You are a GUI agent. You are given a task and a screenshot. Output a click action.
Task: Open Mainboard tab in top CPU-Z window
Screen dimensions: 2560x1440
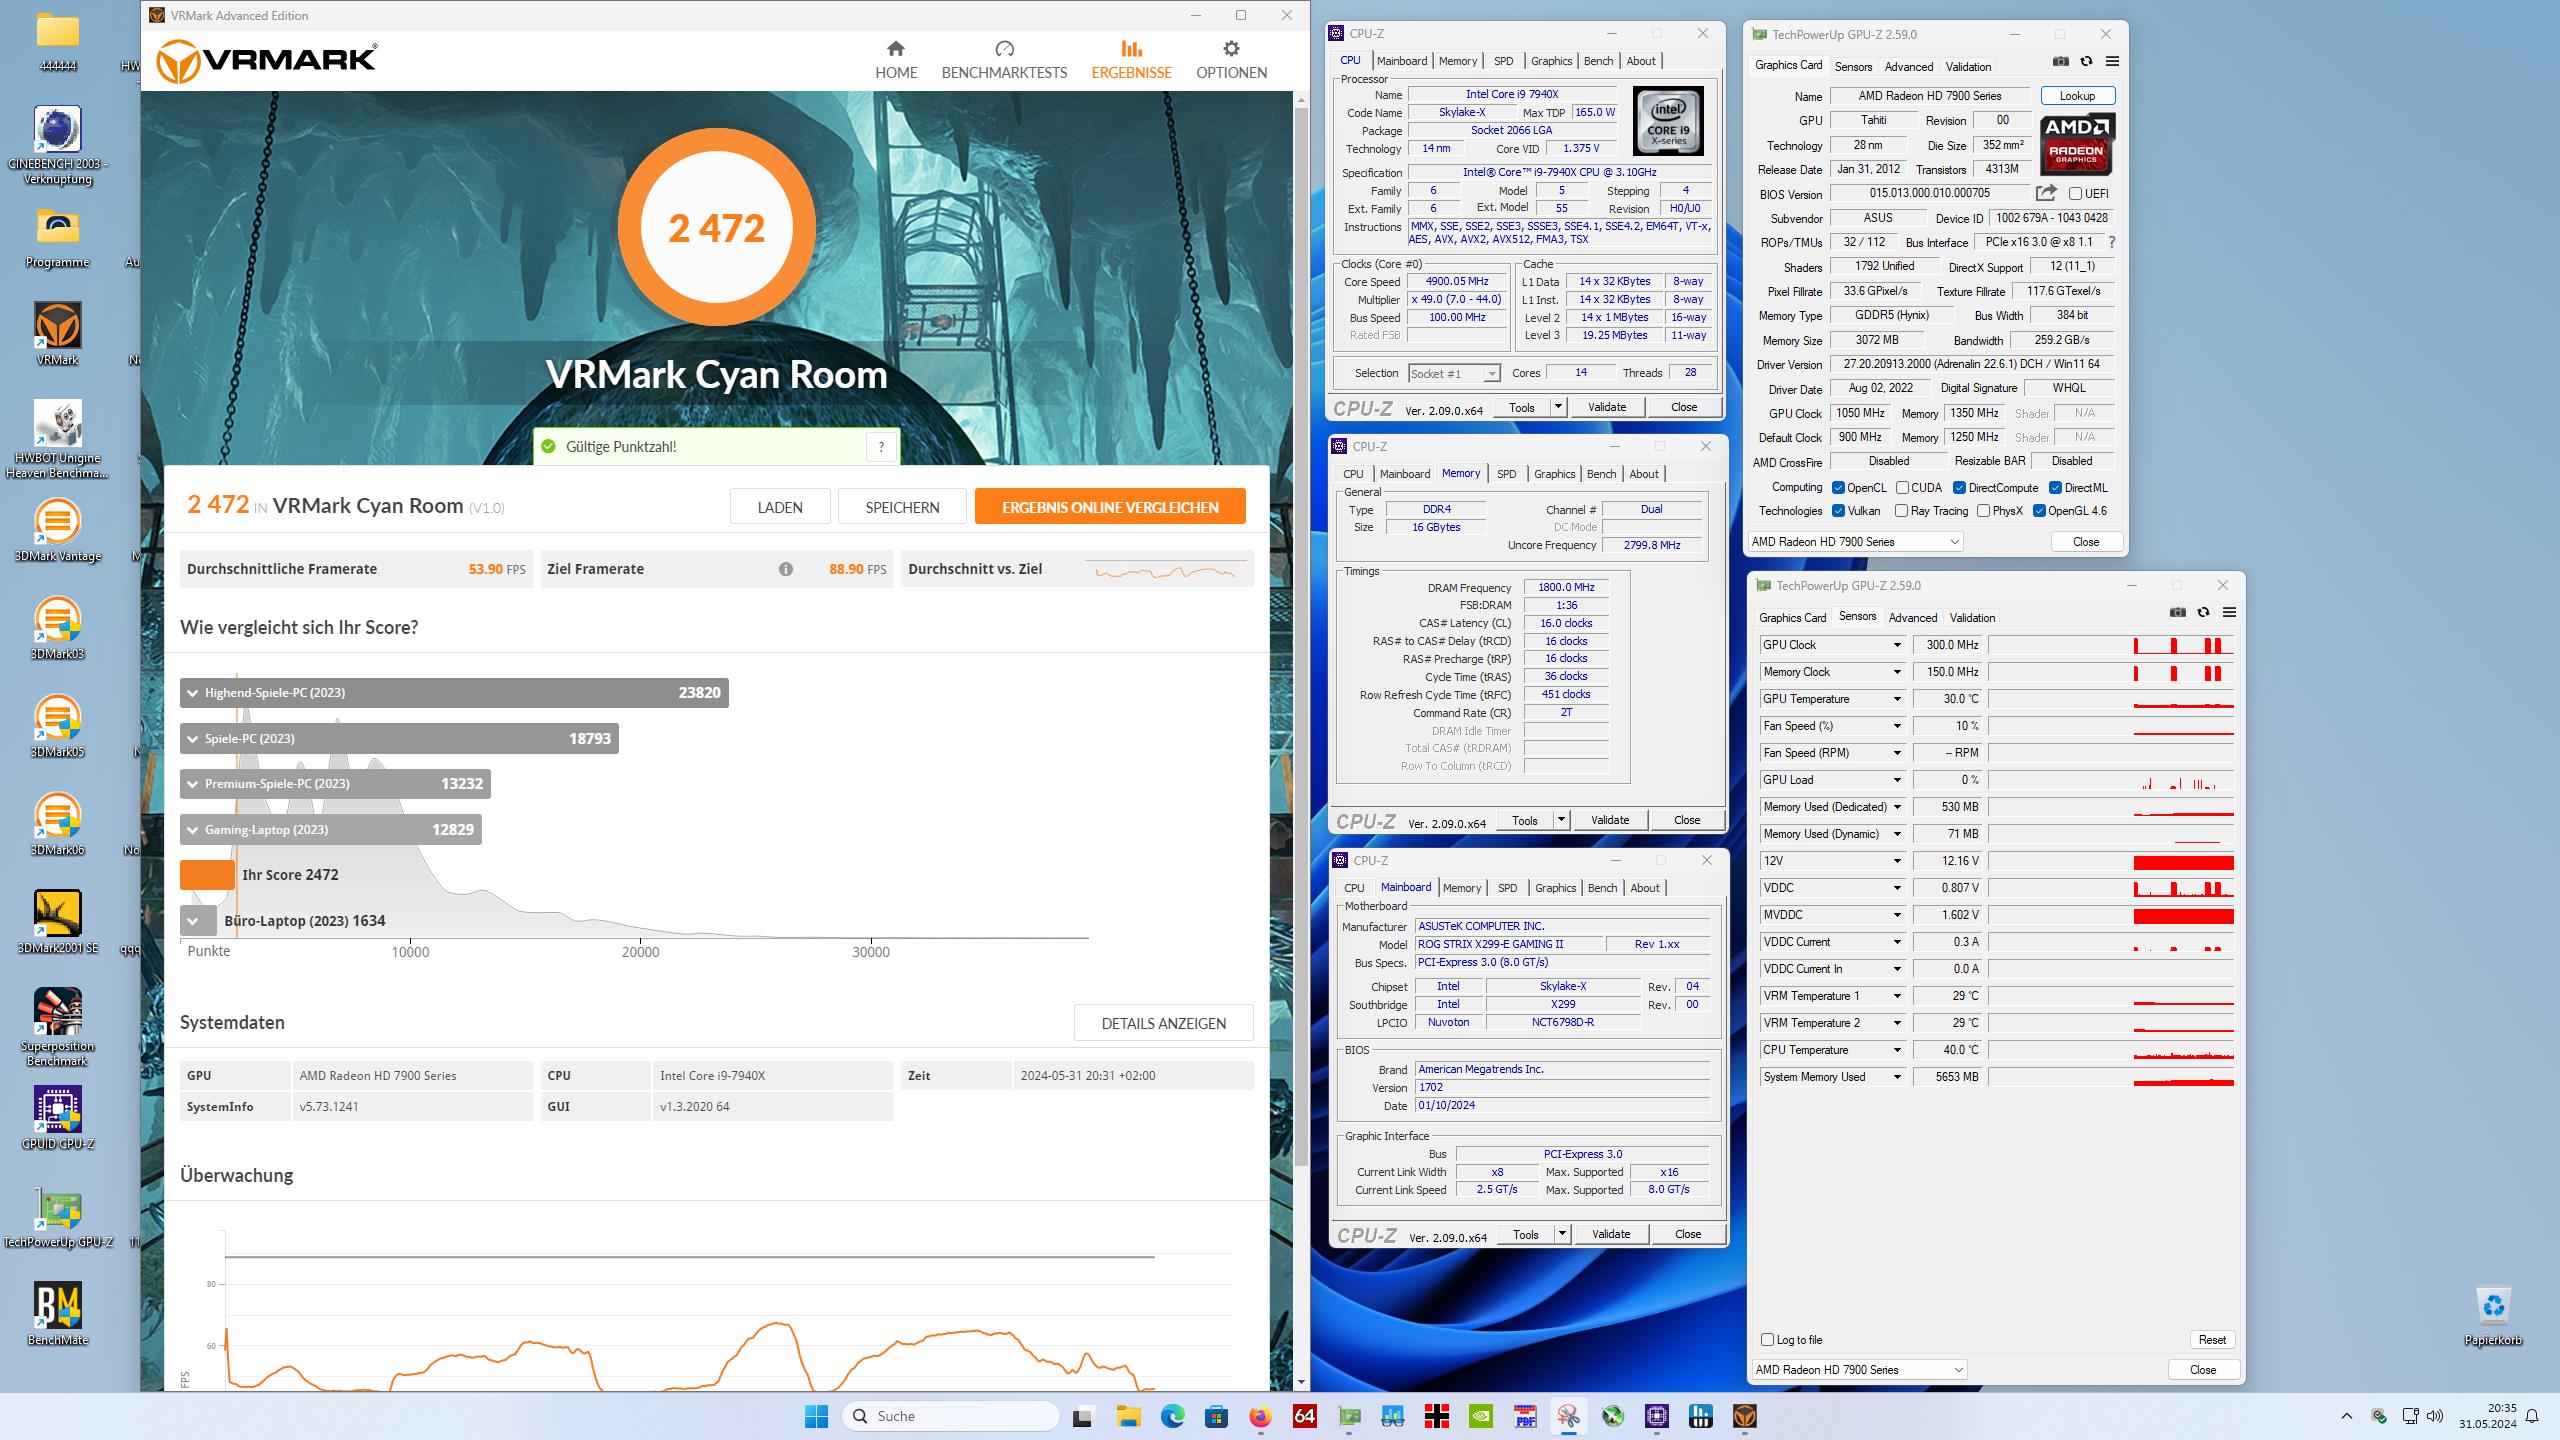click(1402, 61)
